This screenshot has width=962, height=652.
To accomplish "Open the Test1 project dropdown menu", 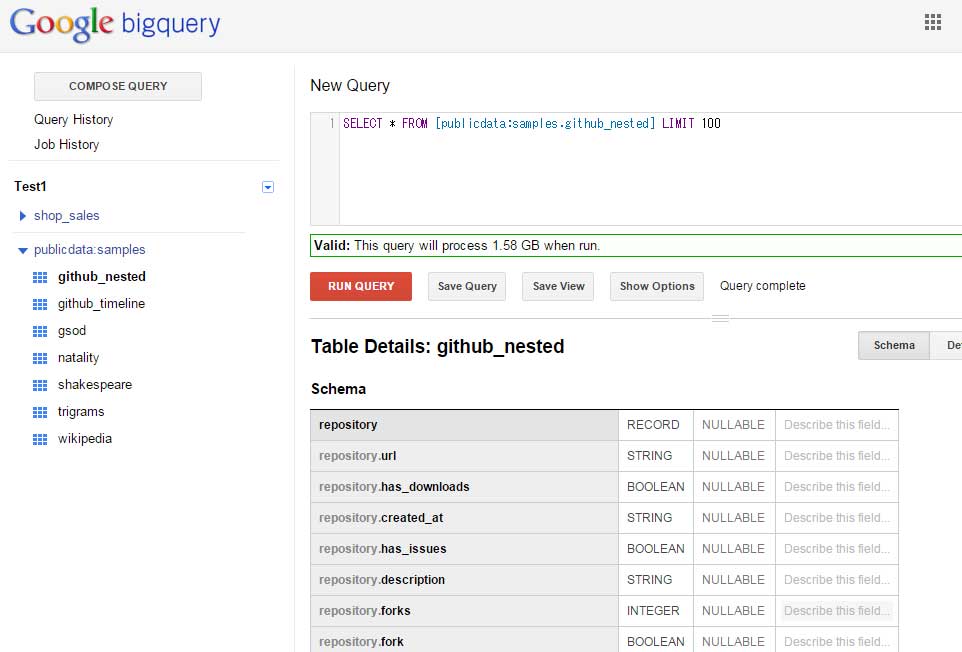I will [267, 187].
